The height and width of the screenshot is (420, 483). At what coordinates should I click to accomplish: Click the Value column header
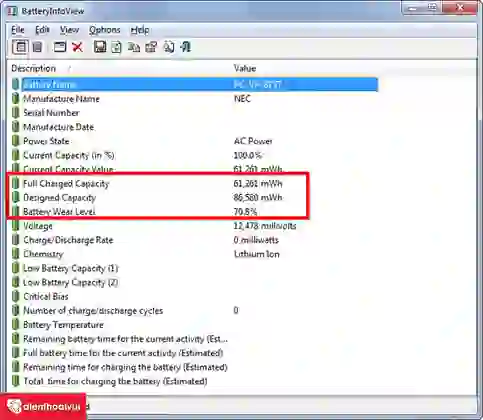coord(245,68)
